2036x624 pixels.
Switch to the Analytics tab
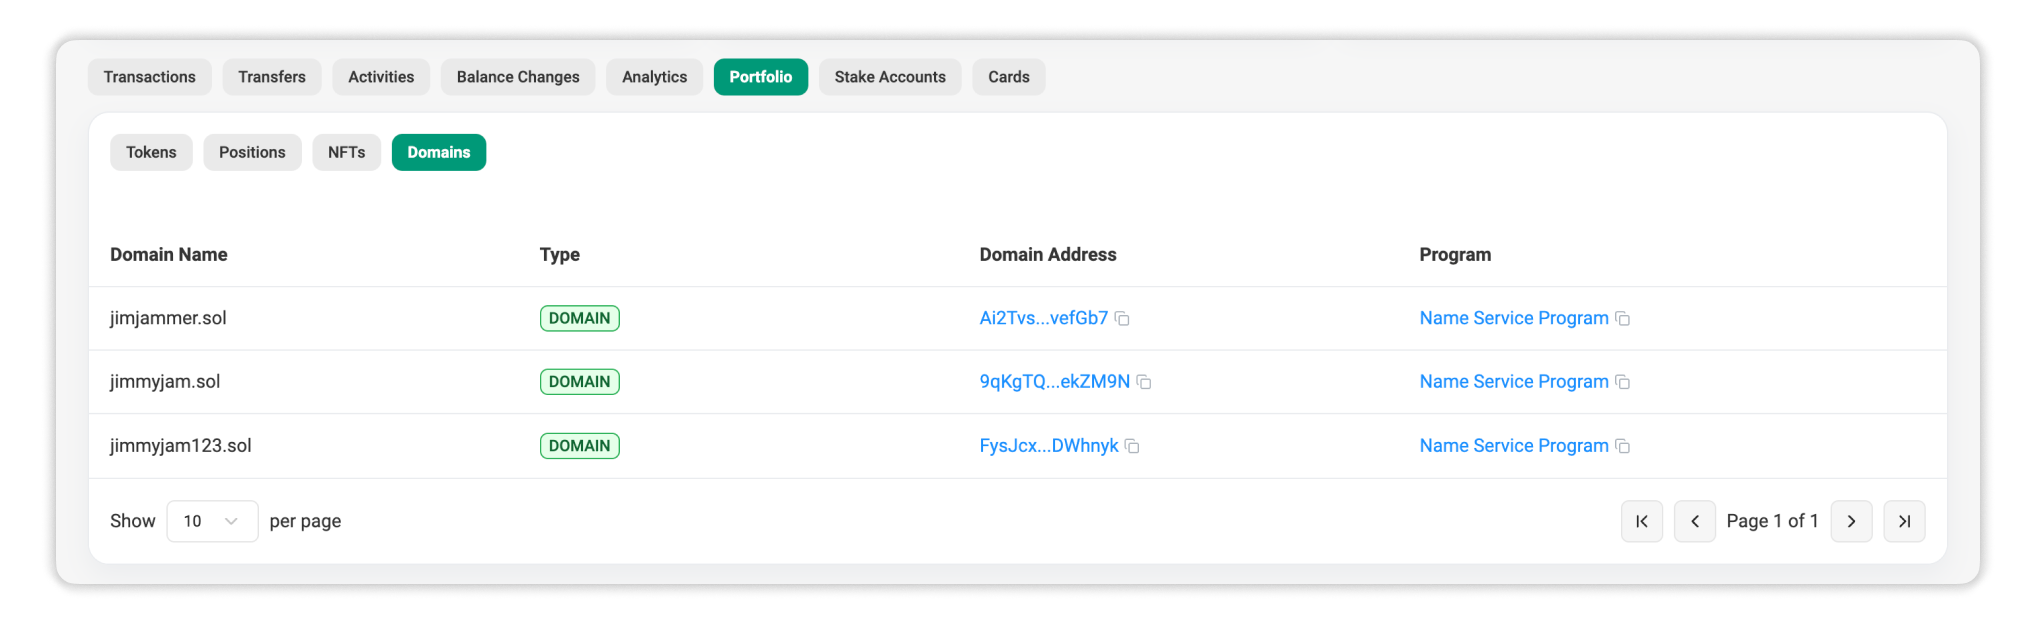click(654, 77)
